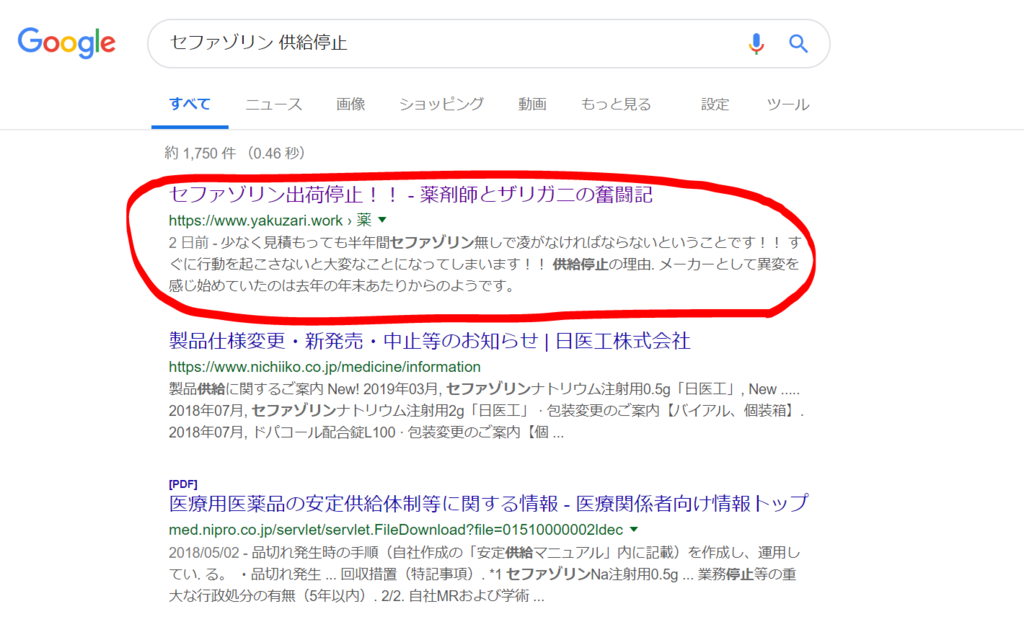Open the ツール menu
The image size is (1024, 640).
coord(788,103)
